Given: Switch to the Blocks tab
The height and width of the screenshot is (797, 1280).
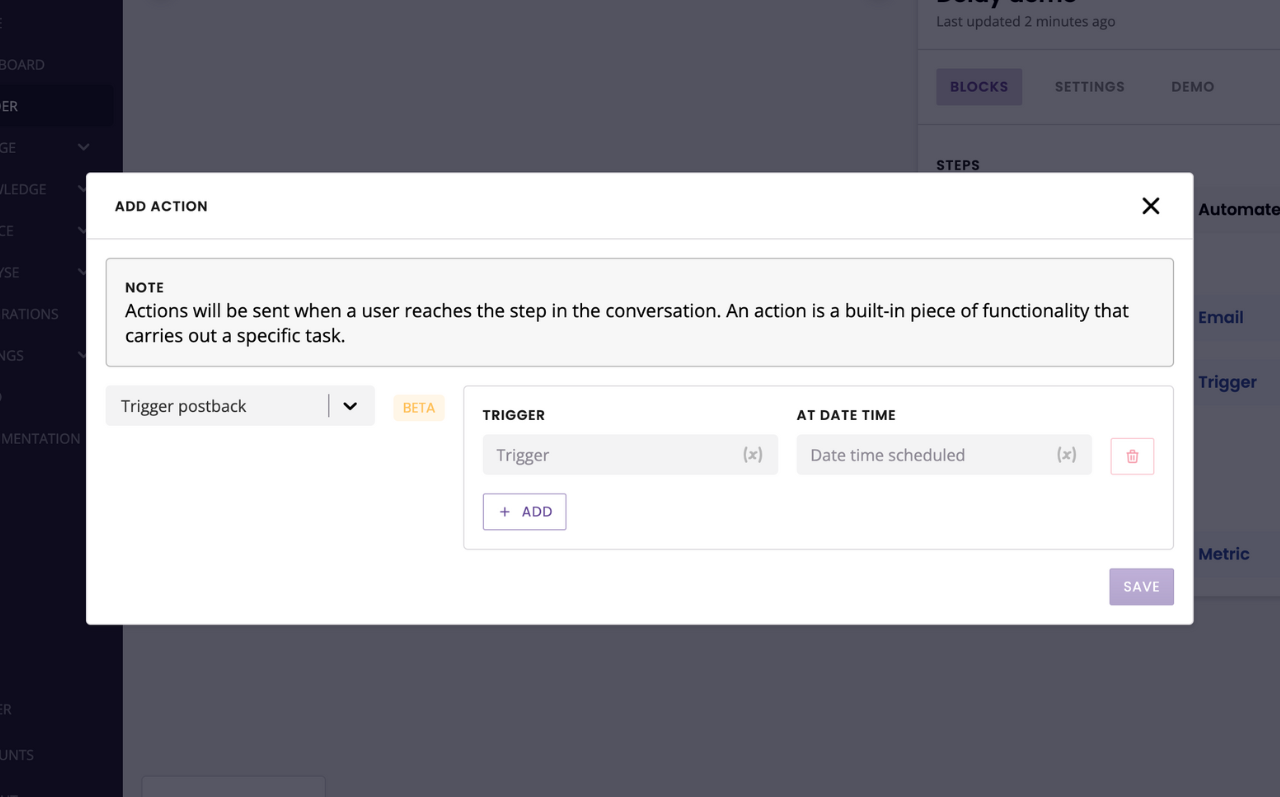Looking at the screenshot, I should pos(979,87).
